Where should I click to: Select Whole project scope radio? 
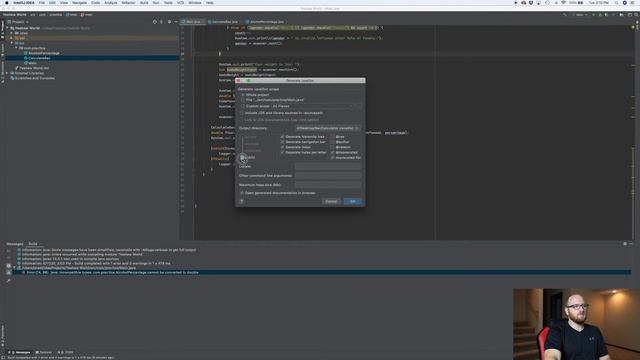click(243, 95)
